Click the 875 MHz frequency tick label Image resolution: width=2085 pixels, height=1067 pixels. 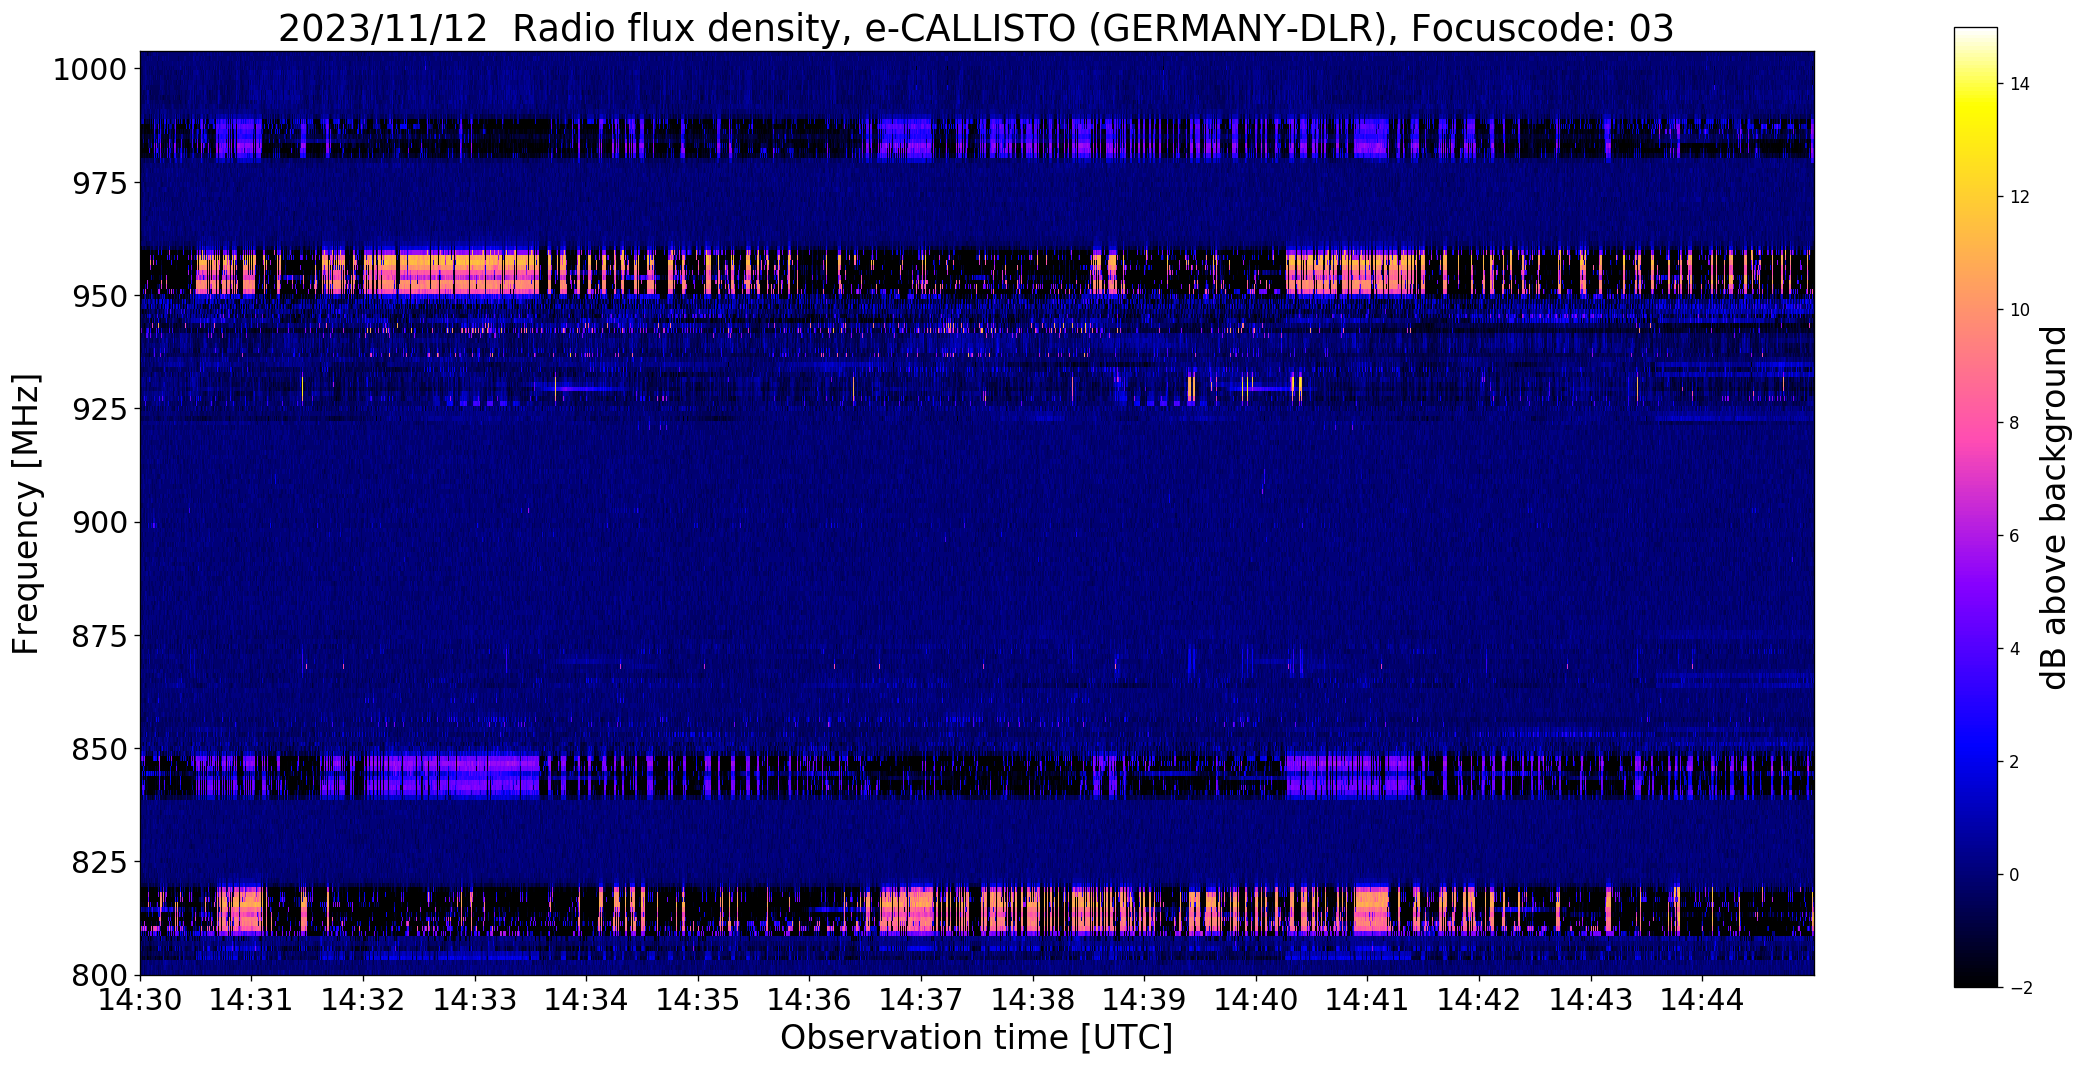(100, 636)
